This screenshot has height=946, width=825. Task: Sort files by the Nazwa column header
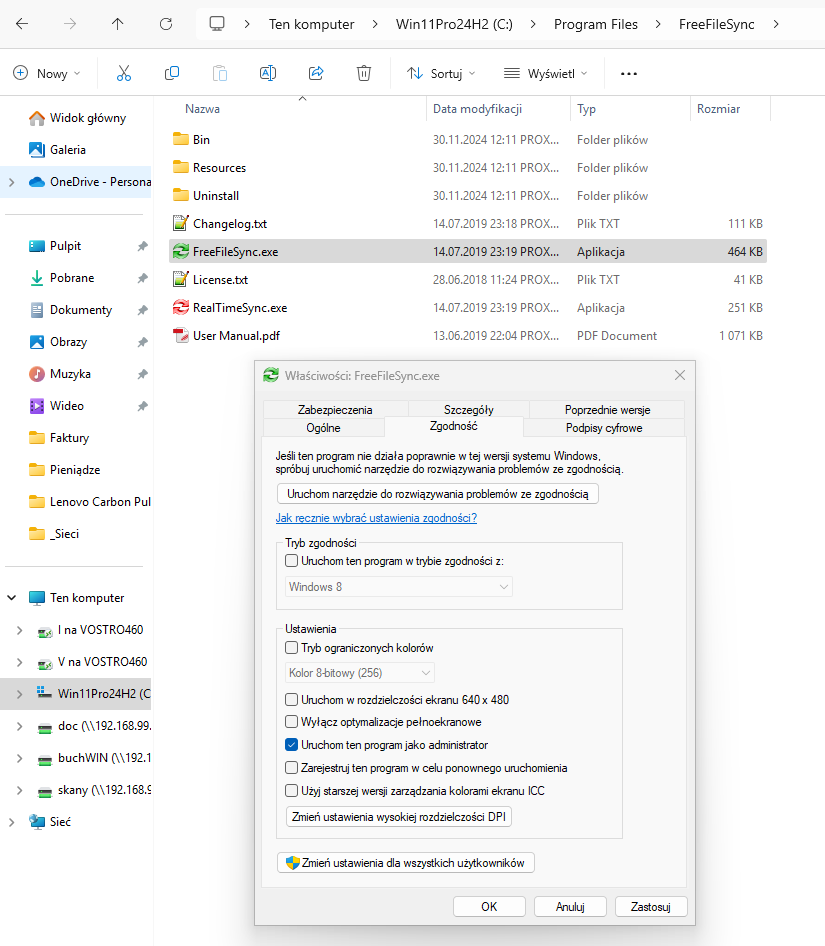coord(202,109)
